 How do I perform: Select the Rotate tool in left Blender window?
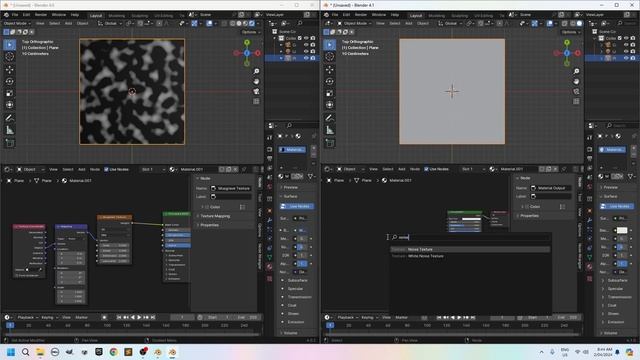pyautogui.click(x=9, y=82)
